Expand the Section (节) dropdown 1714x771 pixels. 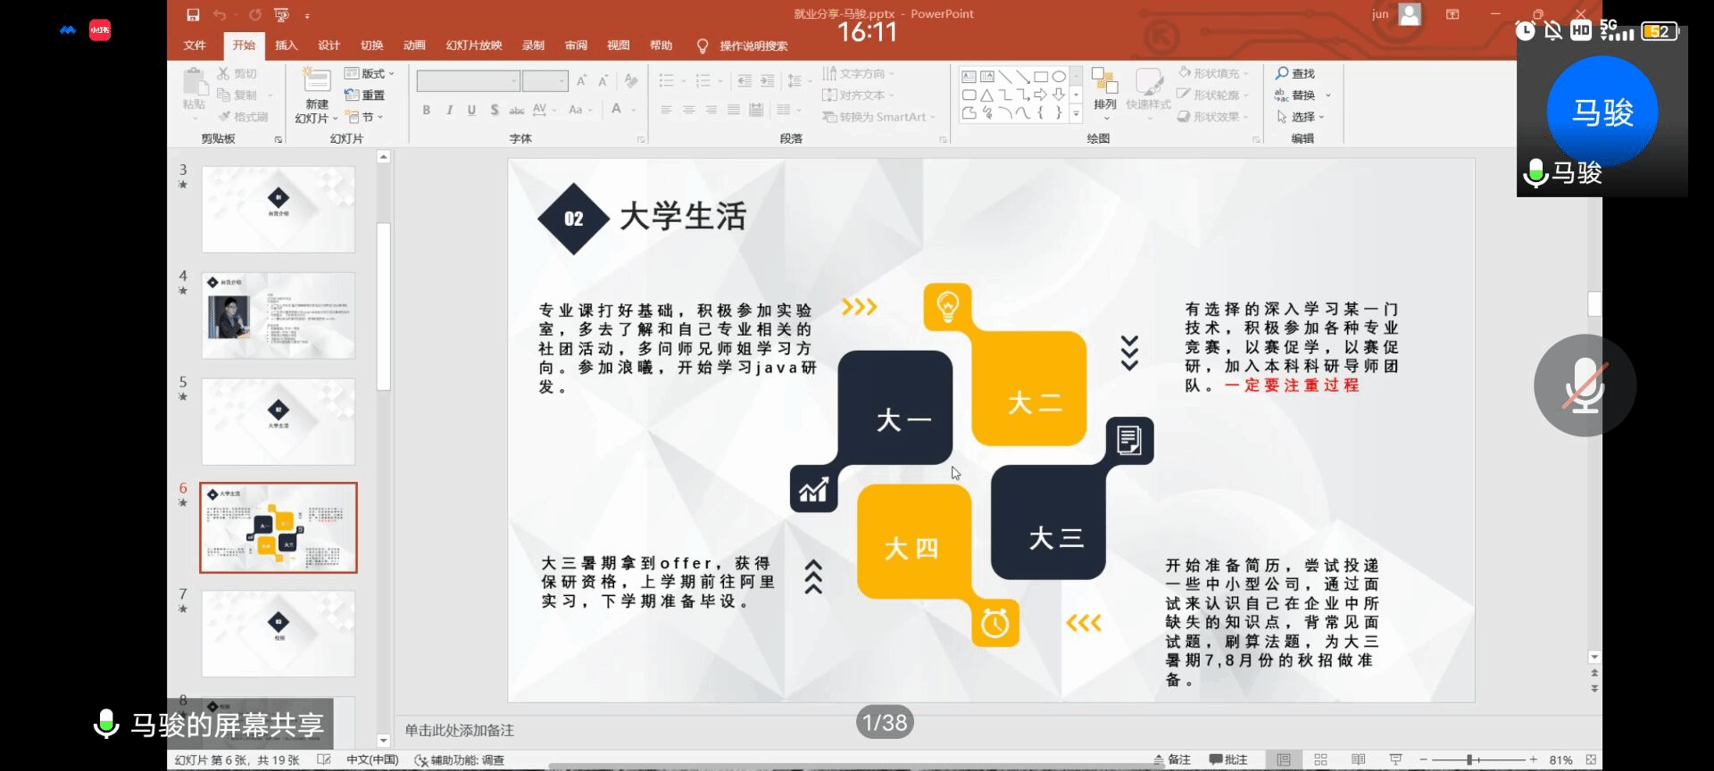366,117
